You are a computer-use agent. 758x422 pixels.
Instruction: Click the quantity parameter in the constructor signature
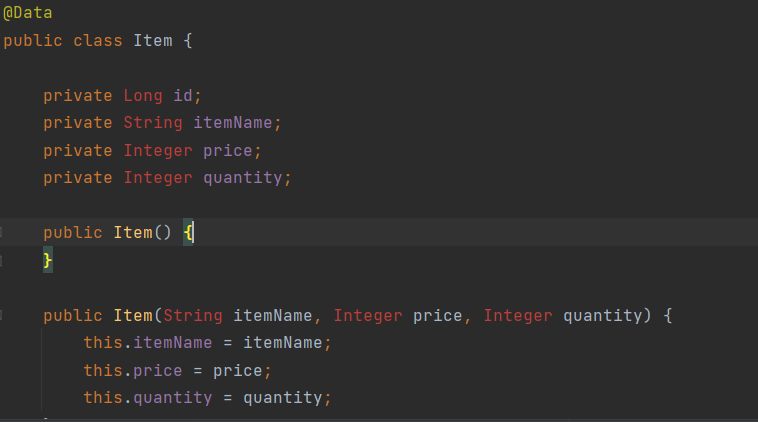point(603,316)
